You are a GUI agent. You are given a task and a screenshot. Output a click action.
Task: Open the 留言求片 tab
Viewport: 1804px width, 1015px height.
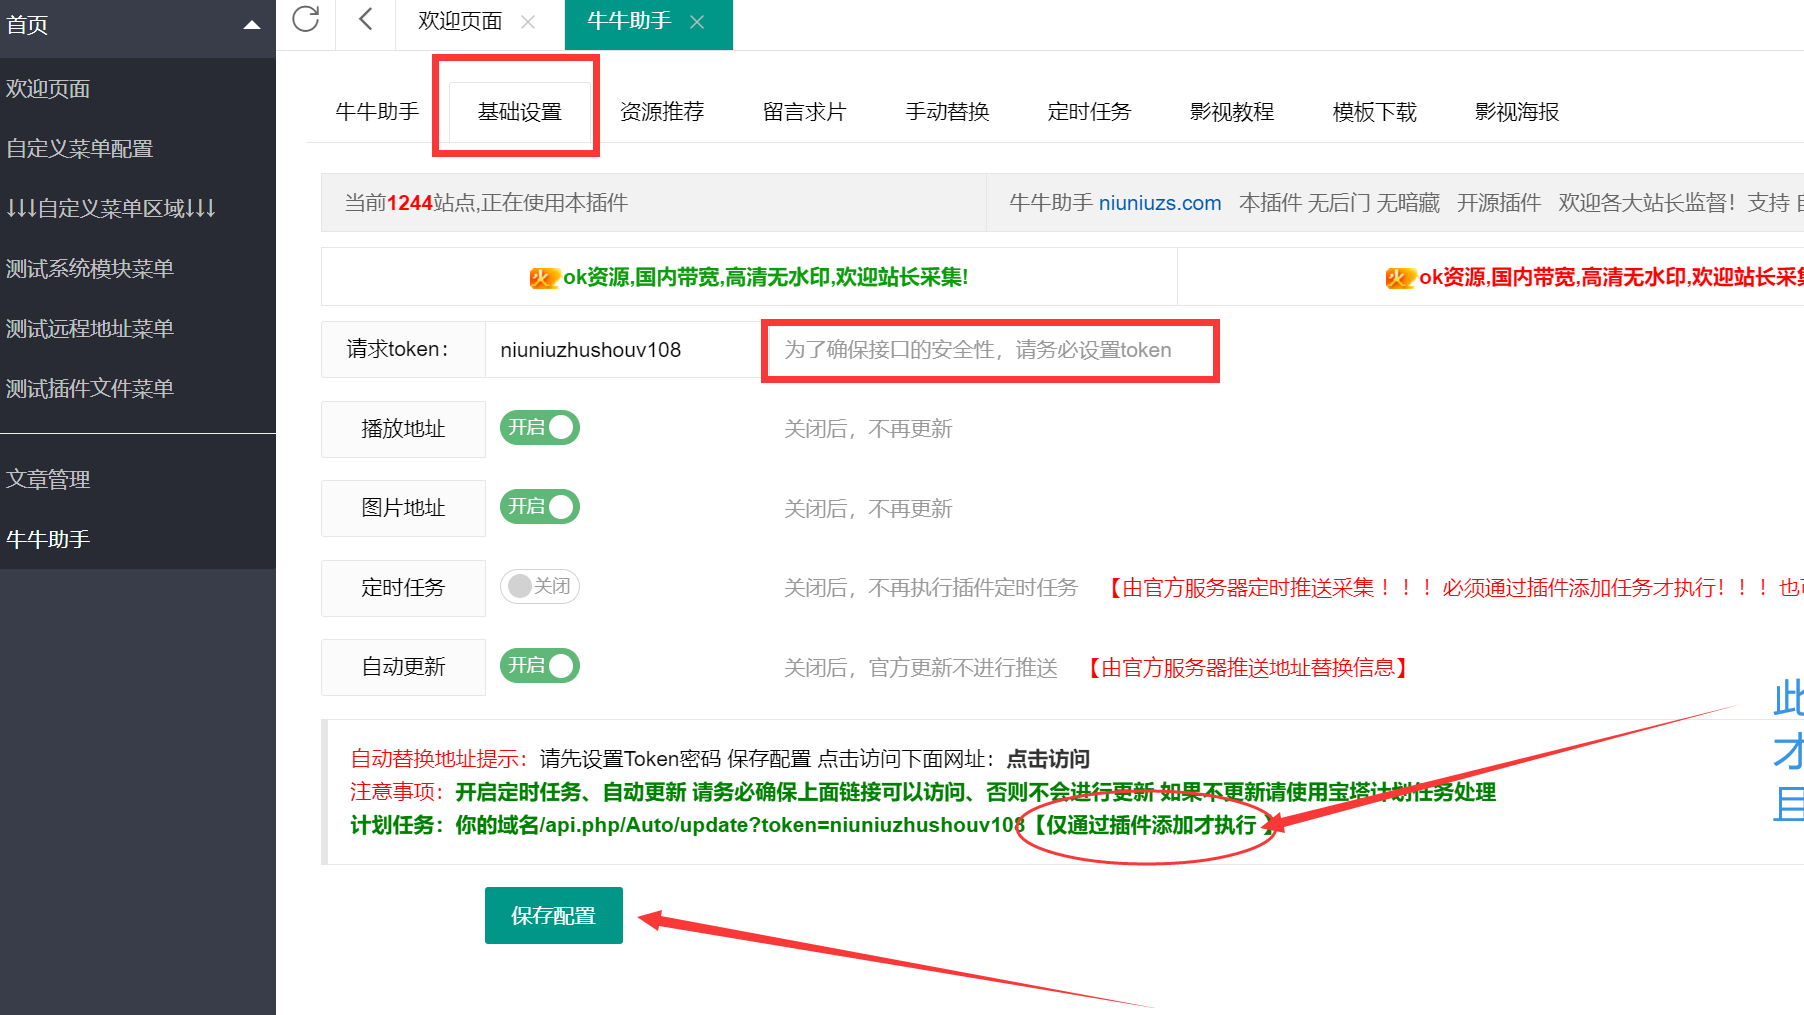click(x=805, y=111)
